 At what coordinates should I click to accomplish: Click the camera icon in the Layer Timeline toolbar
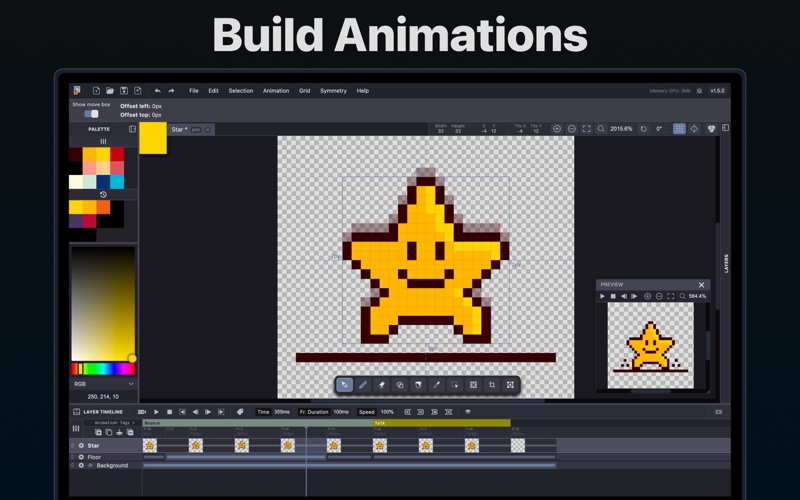[x=142, y=412]
